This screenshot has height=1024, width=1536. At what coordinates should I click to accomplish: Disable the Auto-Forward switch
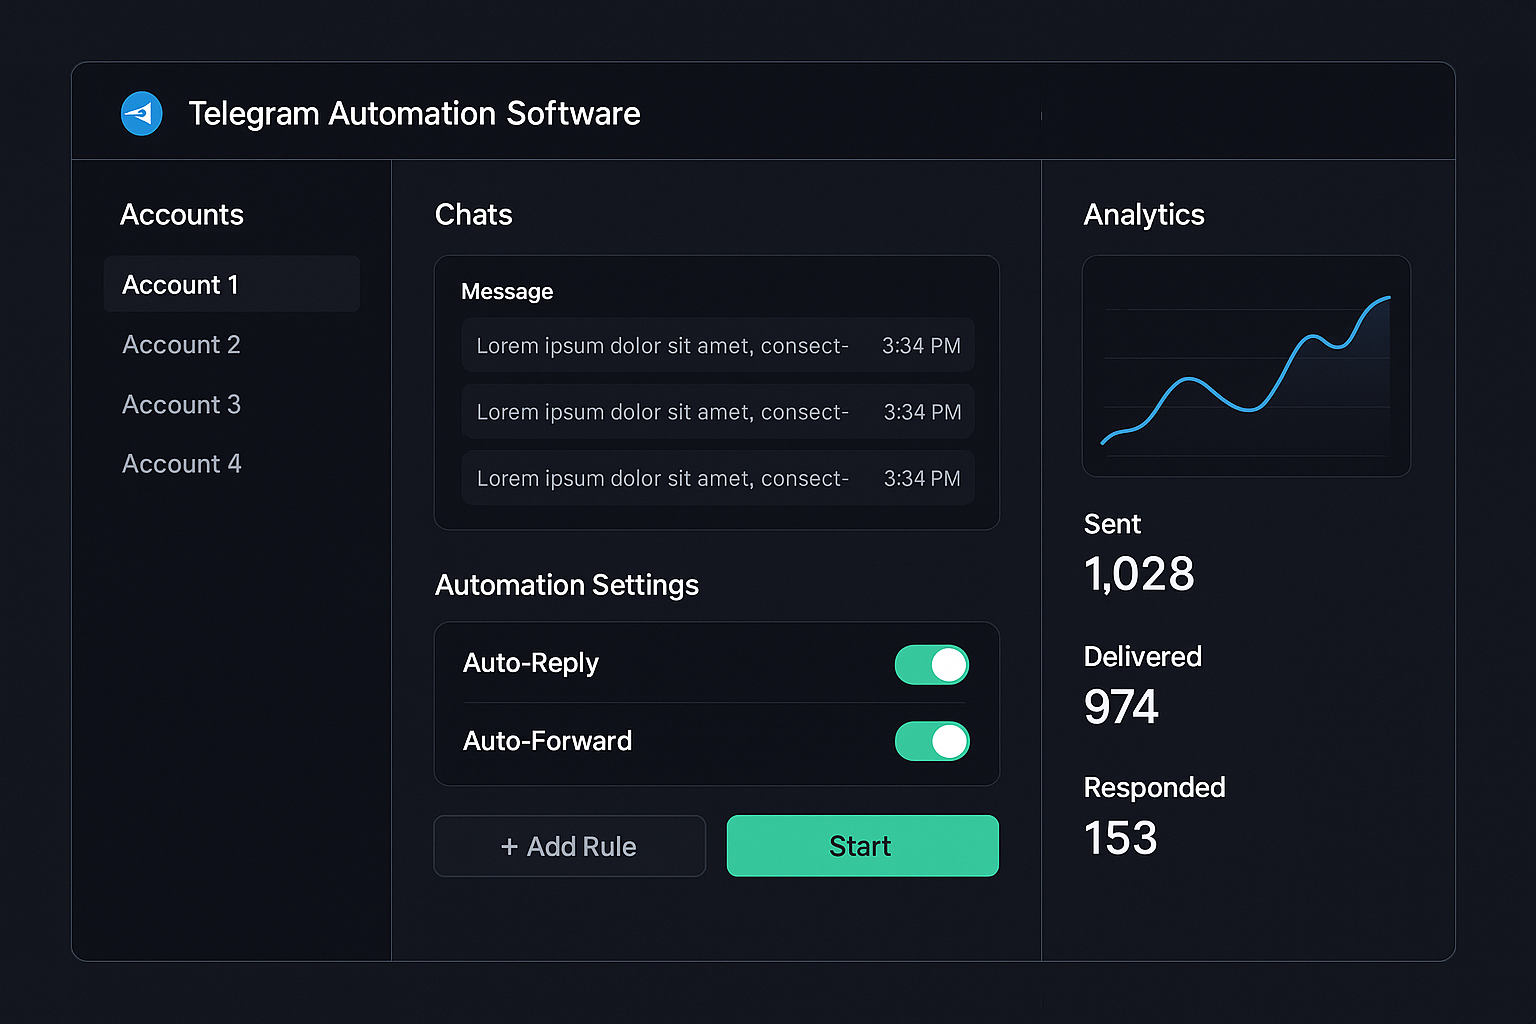931,741
